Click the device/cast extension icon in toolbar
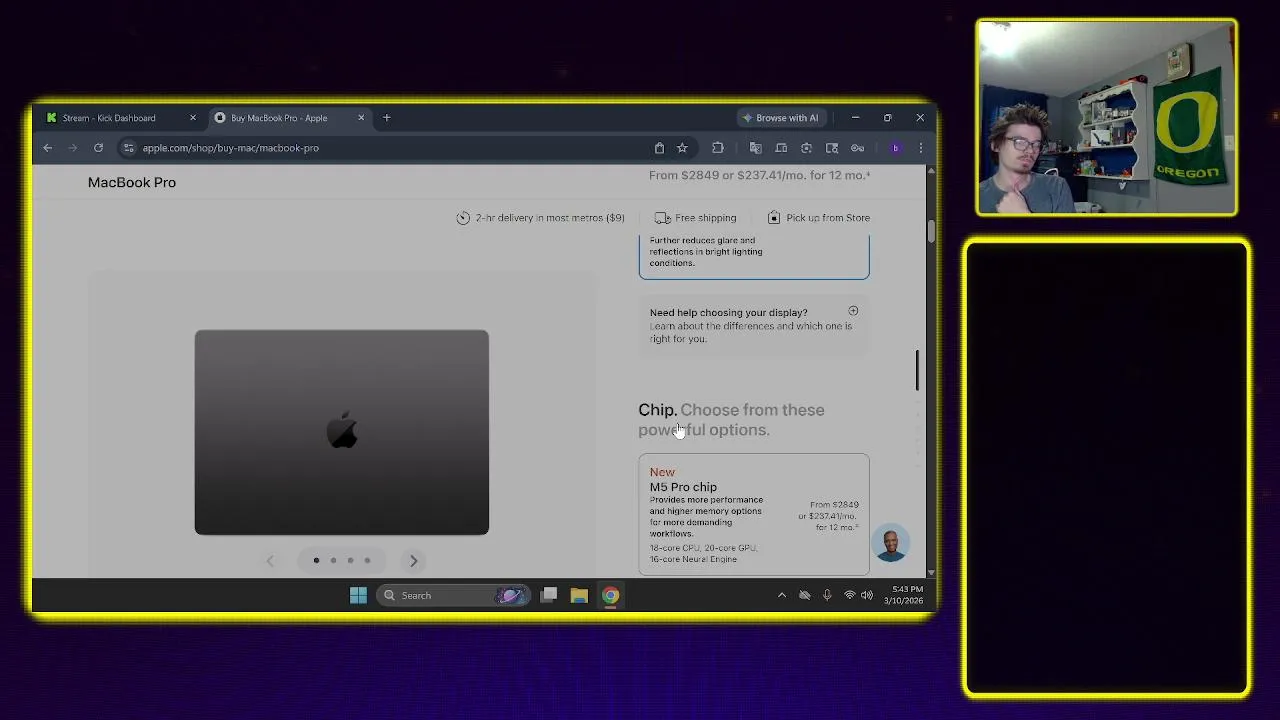1280x720 pixels. coord(781,148)
